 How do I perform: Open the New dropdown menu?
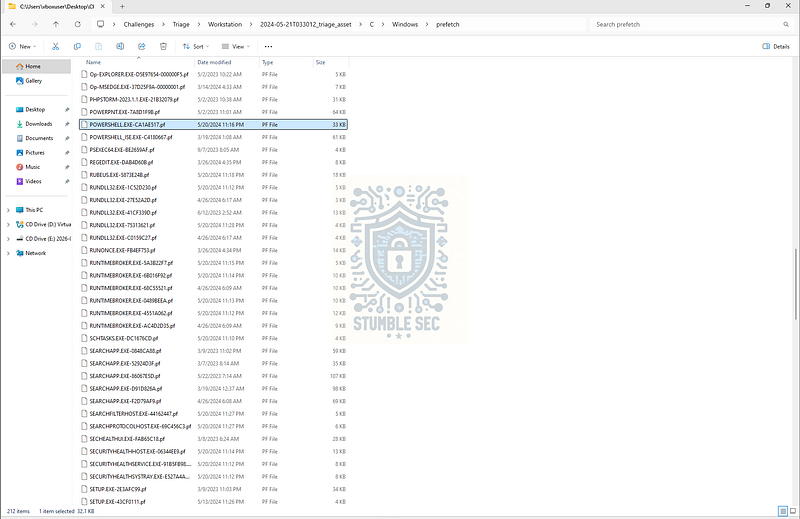pos(22,46)
